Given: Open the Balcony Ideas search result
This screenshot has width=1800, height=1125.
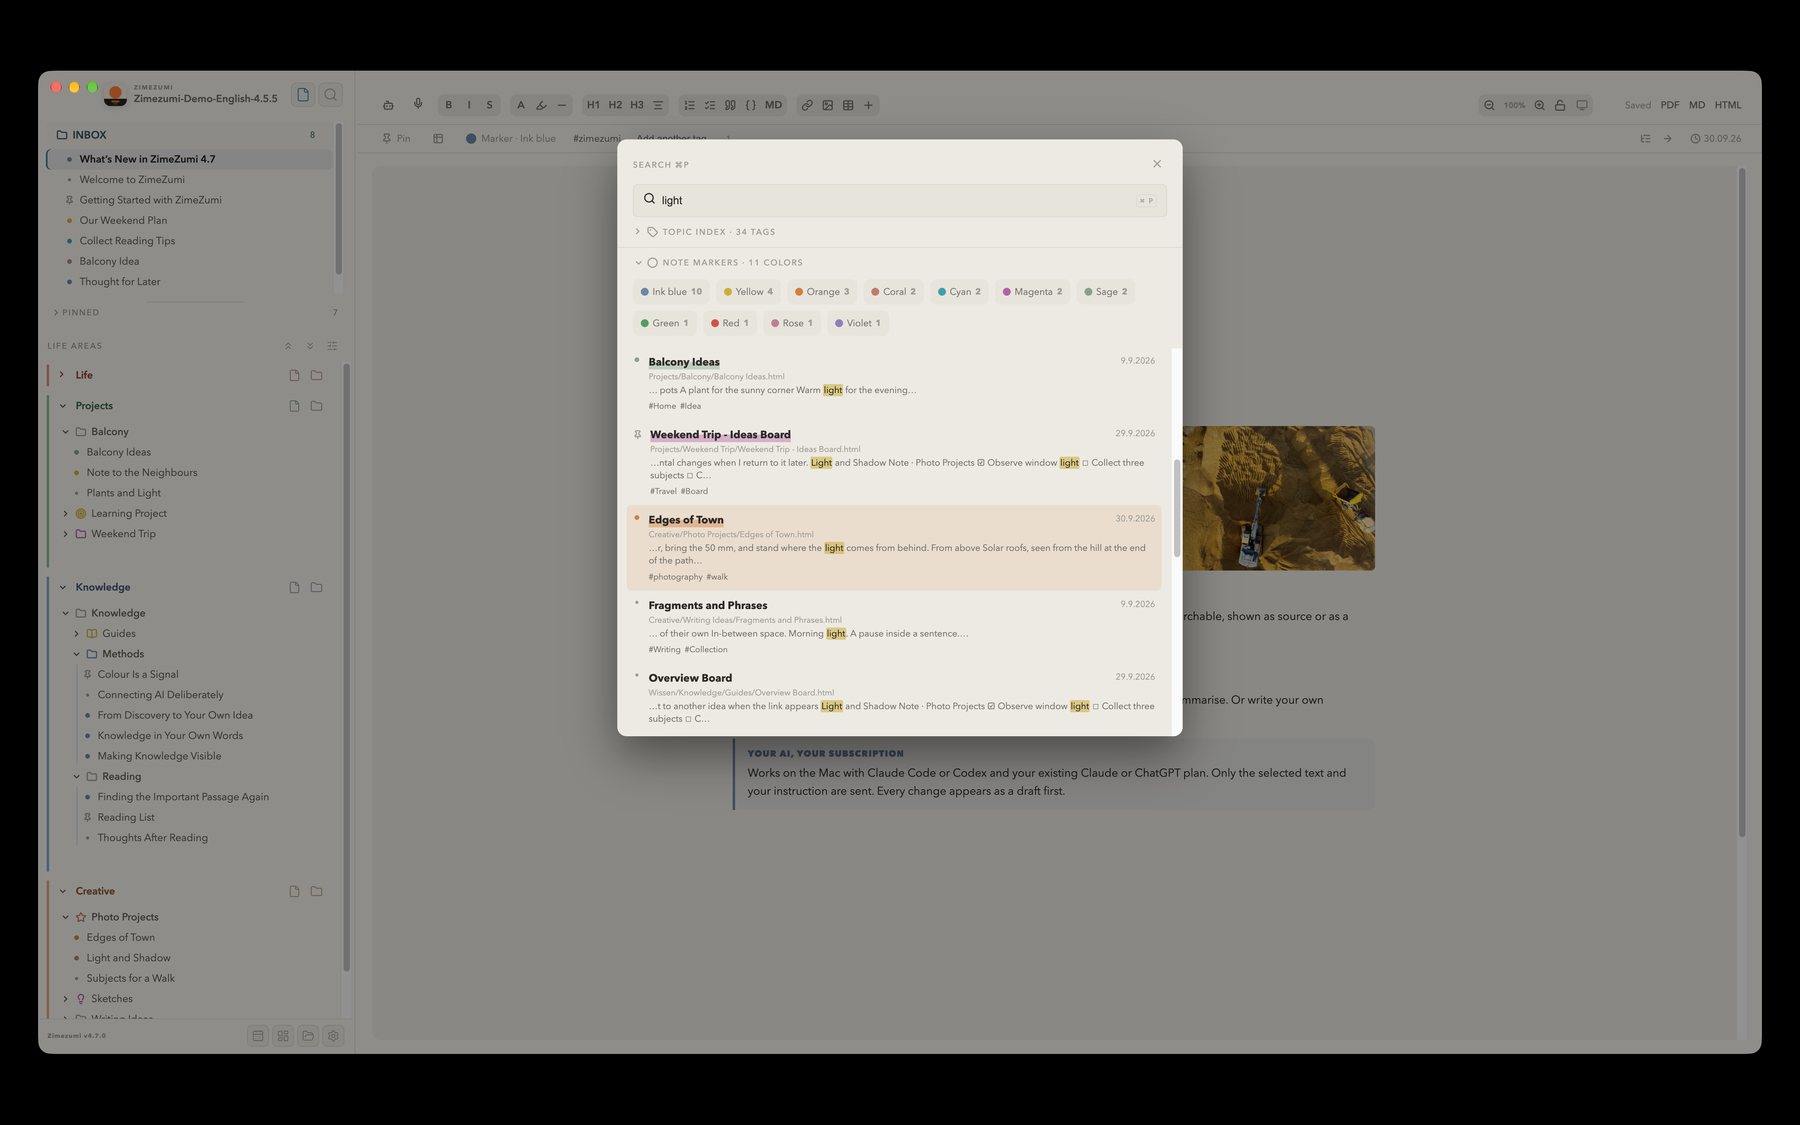Looking at the screenshot, I should tap(894, 383).
